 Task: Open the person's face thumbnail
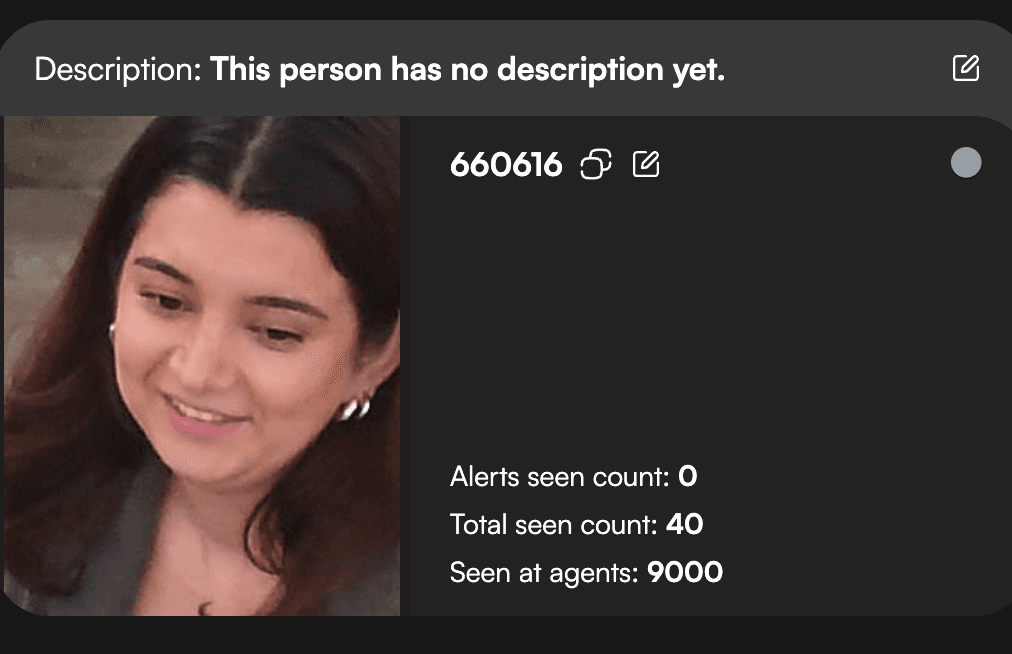(x=202, y=365)
